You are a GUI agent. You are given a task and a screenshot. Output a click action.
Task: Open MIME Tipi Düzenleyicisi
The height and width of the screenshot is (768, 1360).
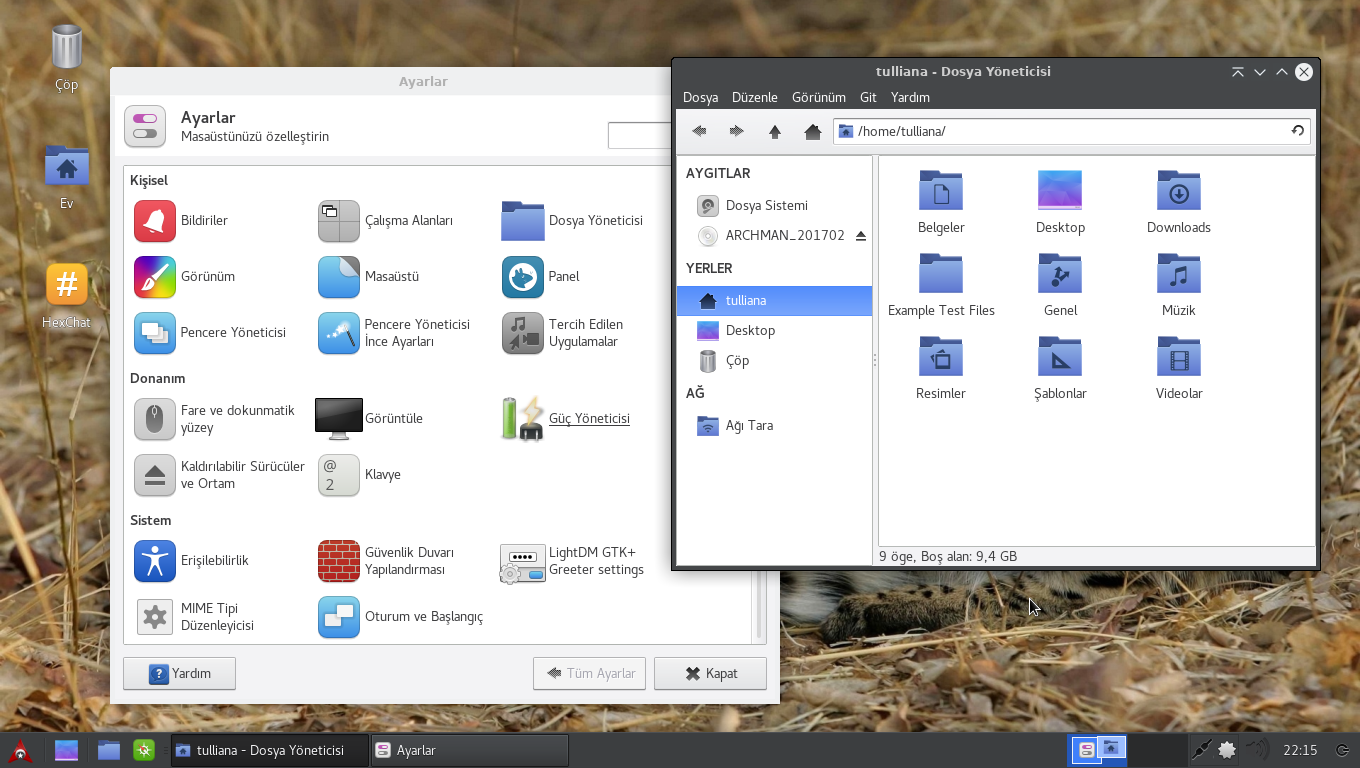pyautogui.click(x=195, y=617)
